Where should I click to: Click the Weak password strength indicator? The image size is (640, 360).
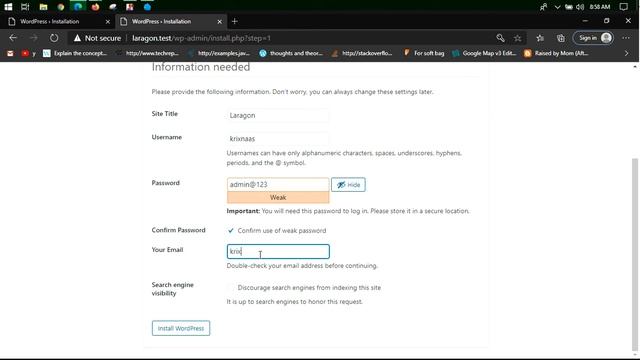pyautogui.click(x=278, y=198)
